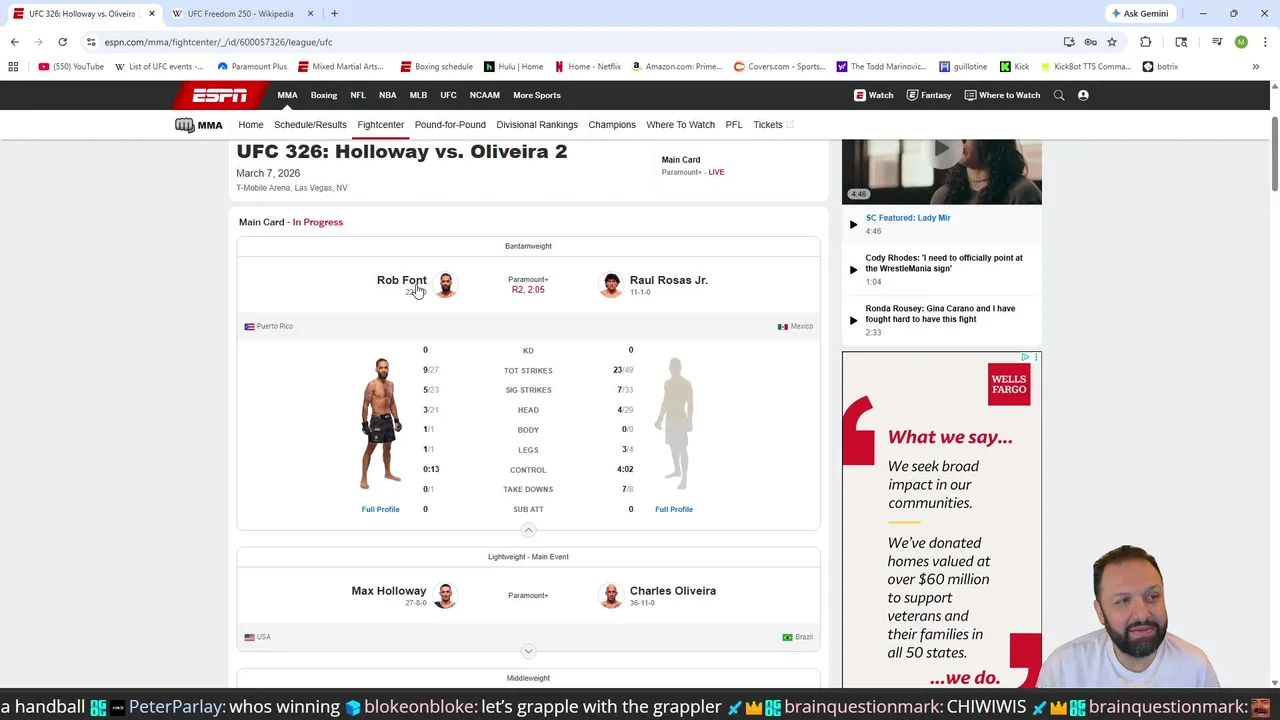Click the Chrome profile avatar
Image resolution: width=1280 pixels, height=720 pixels.
tap(1241, 42)
